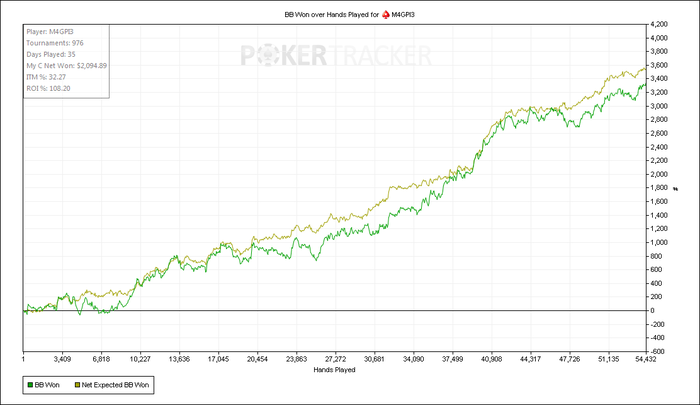The width and height of the screenshot is (700, 405).
Task: Click the y-axis value 1,000
Action: [x=659, y=242]
